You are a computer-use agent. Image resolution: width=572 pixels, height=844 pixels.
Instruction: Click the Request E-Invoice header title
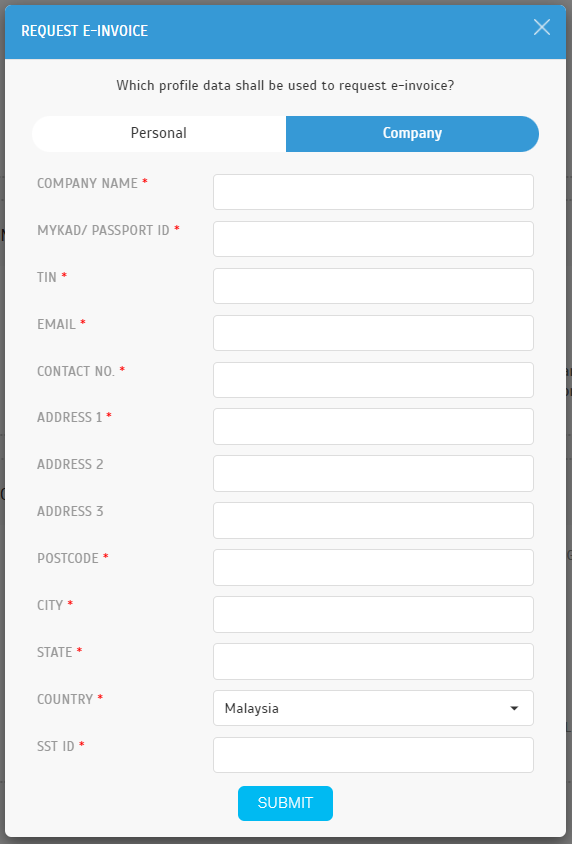(84, 31)
